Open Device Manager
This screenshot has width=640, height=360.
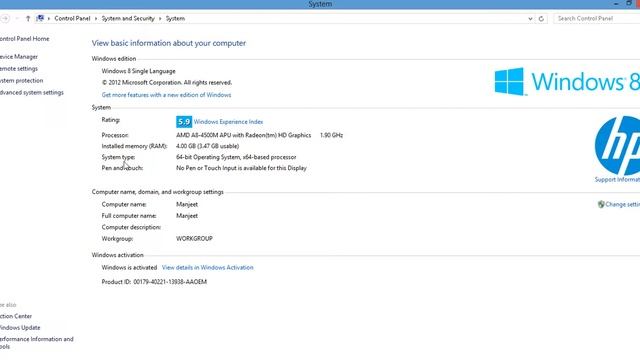click(x=18, y=57)
